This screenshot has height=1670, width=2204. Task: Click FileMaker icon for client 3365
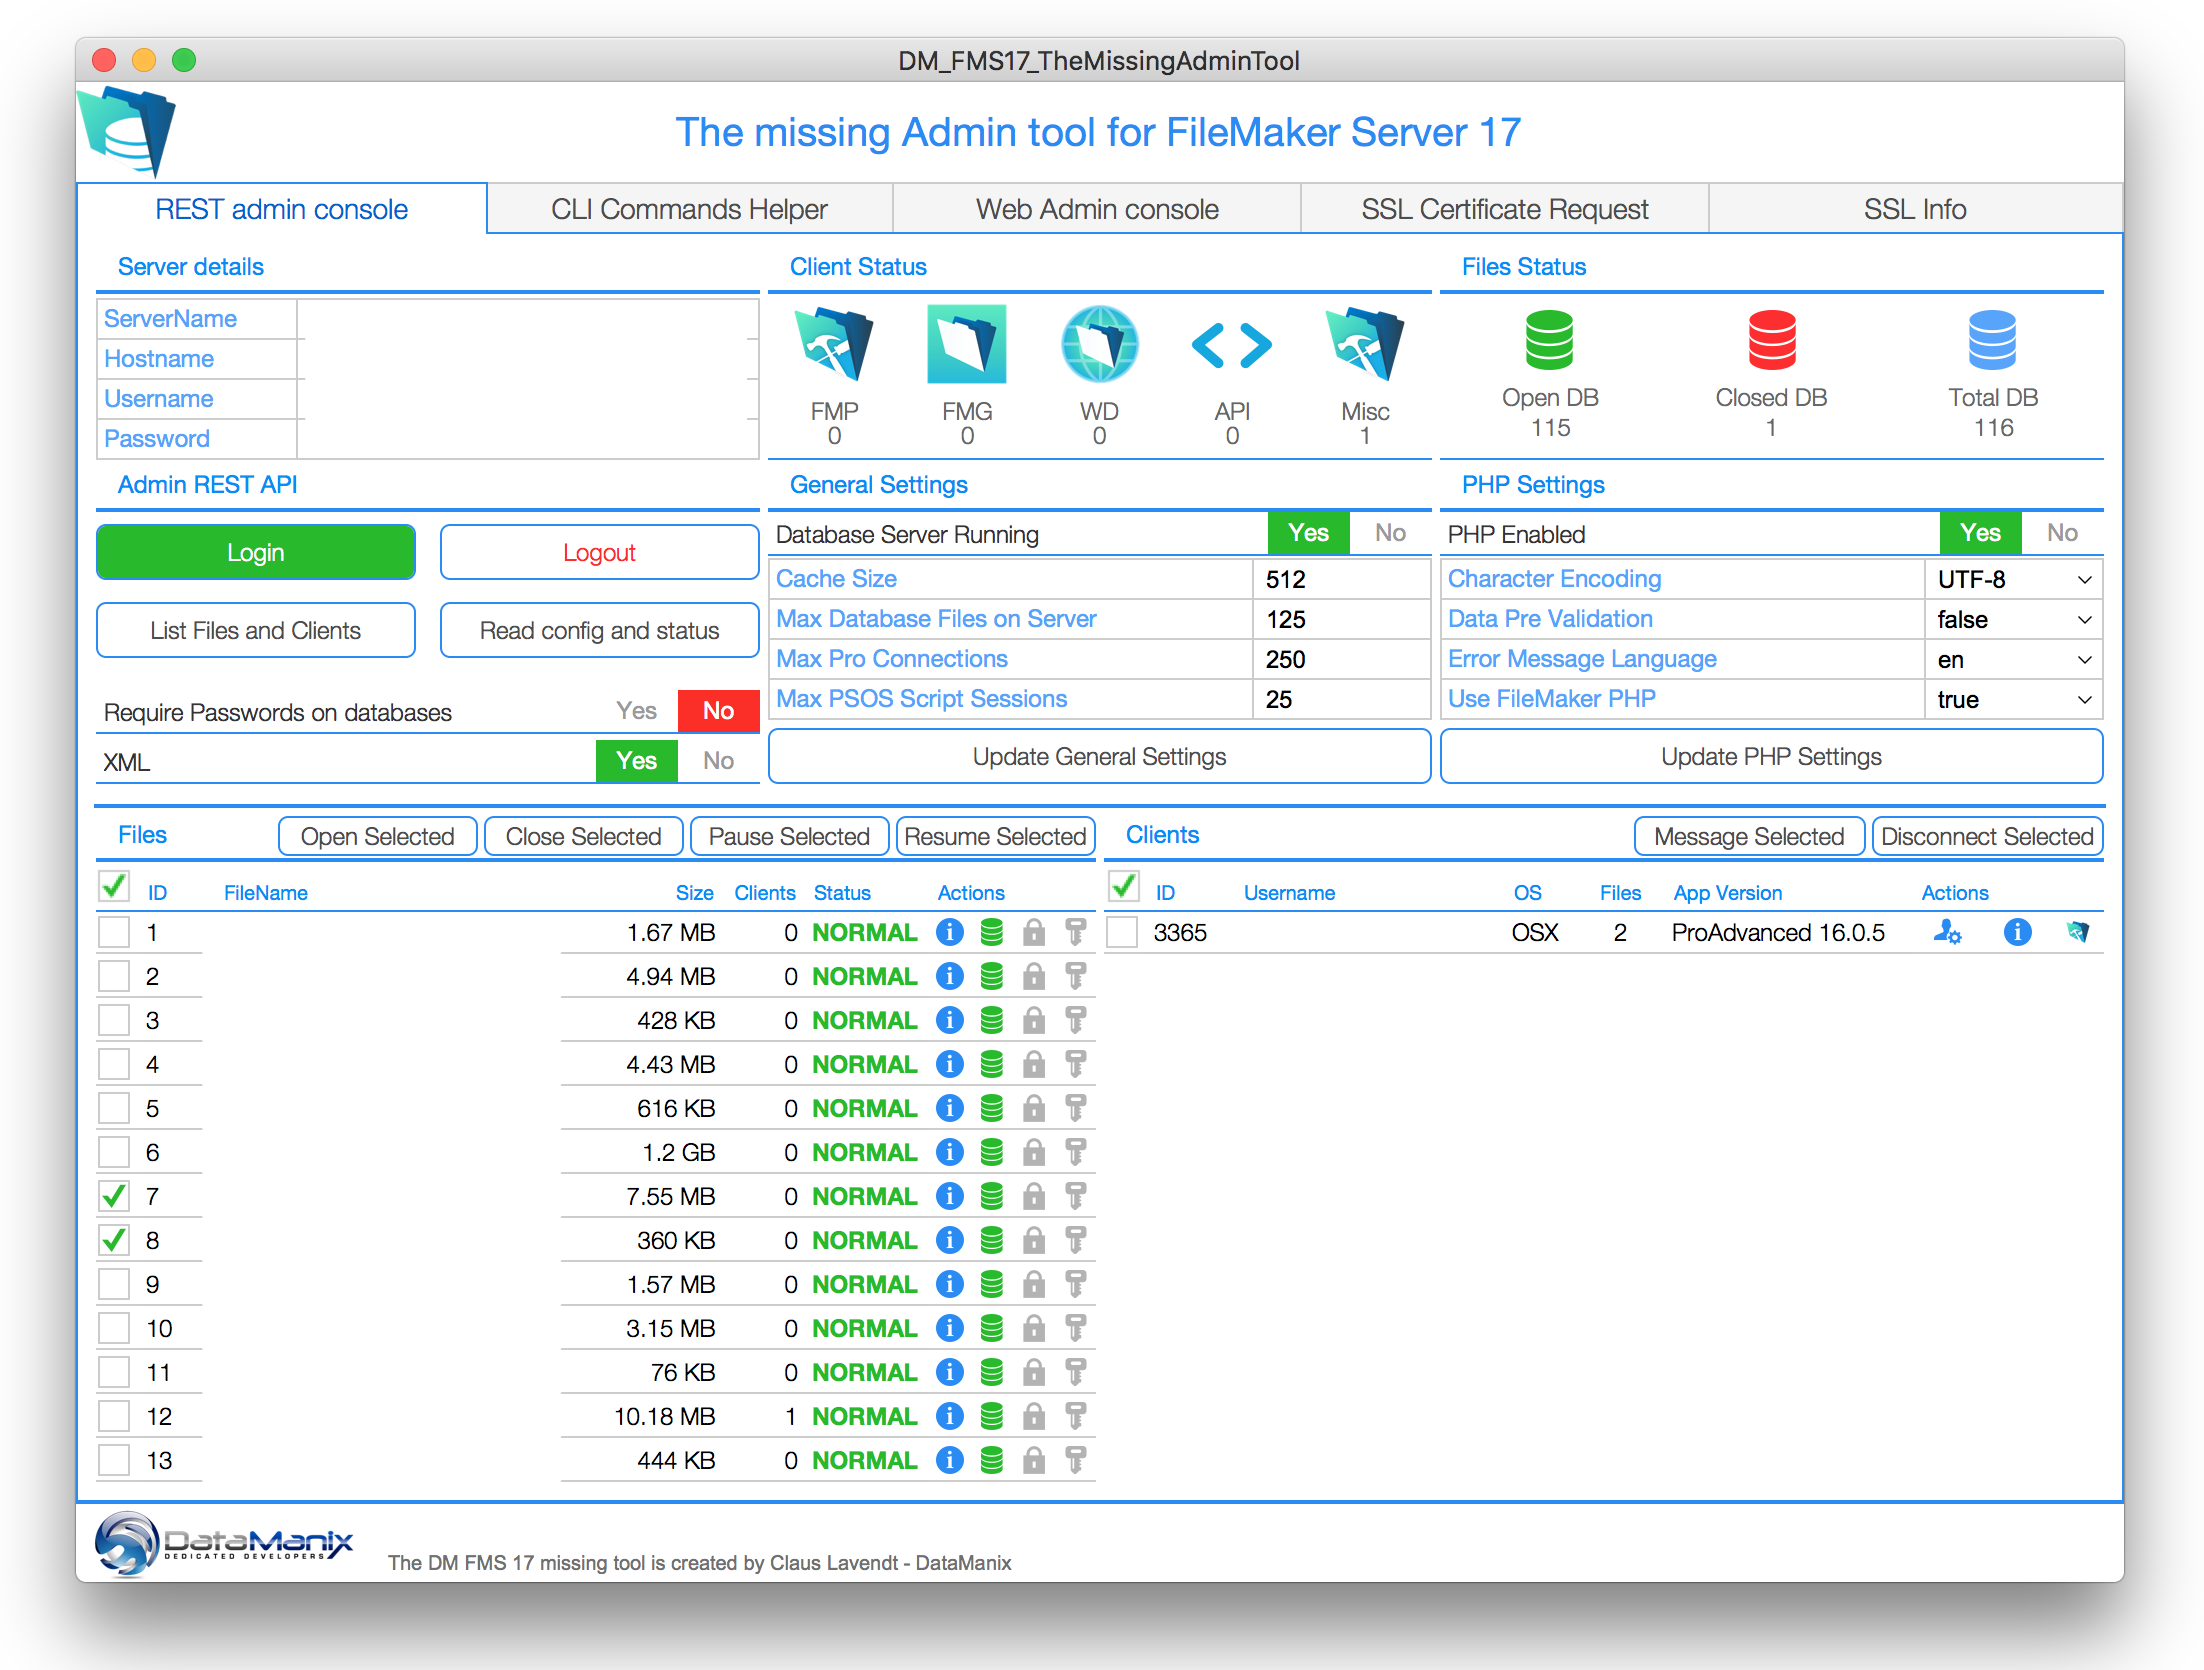tap(2078, 932)
